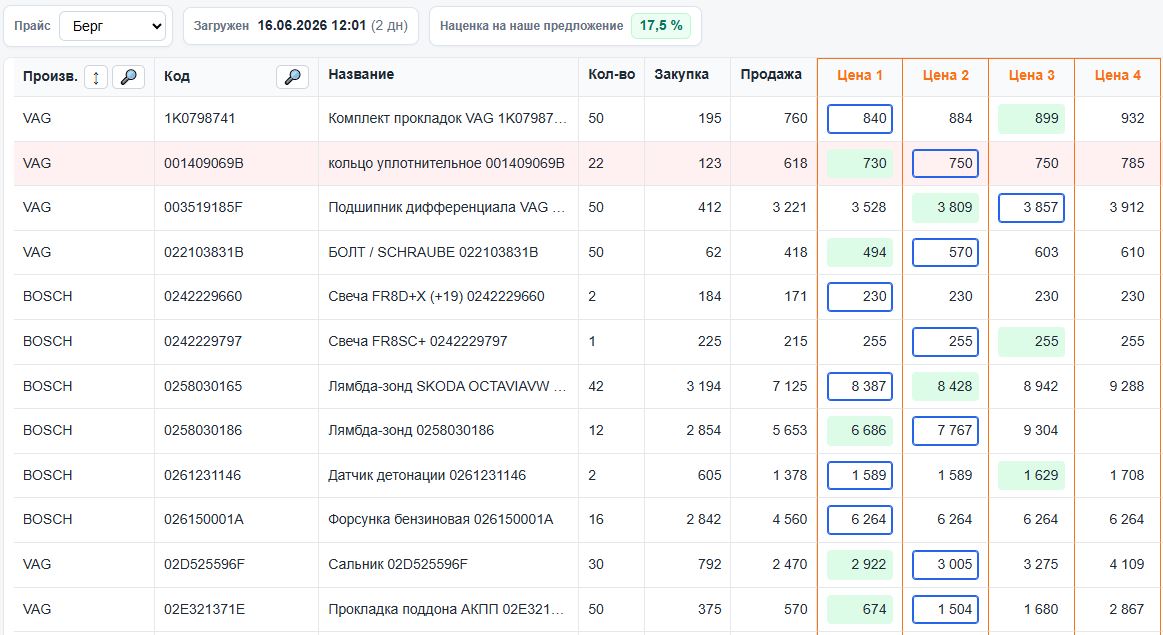Click code 02D525596F

pos(205,565)
